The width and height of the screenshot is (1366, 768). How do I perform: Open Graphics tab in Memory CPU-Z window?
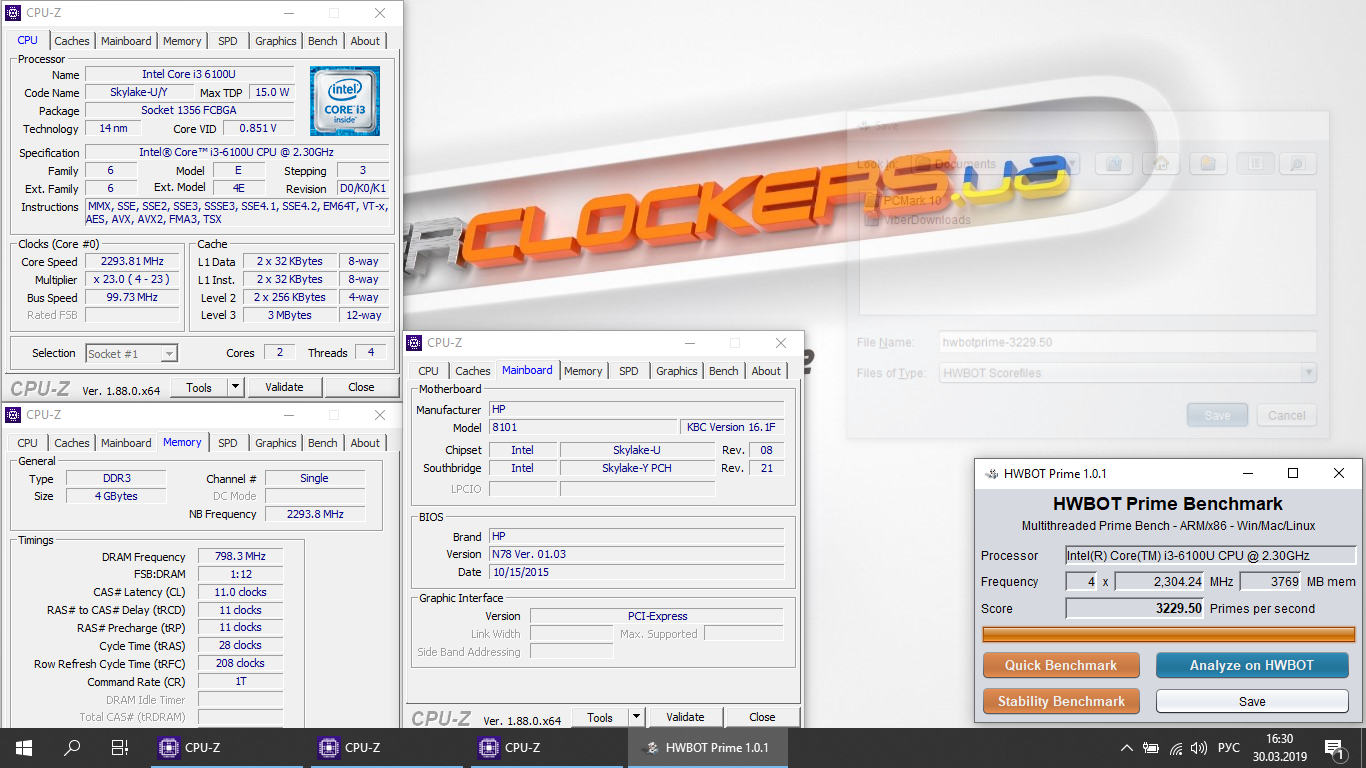[x=276, y=443]
